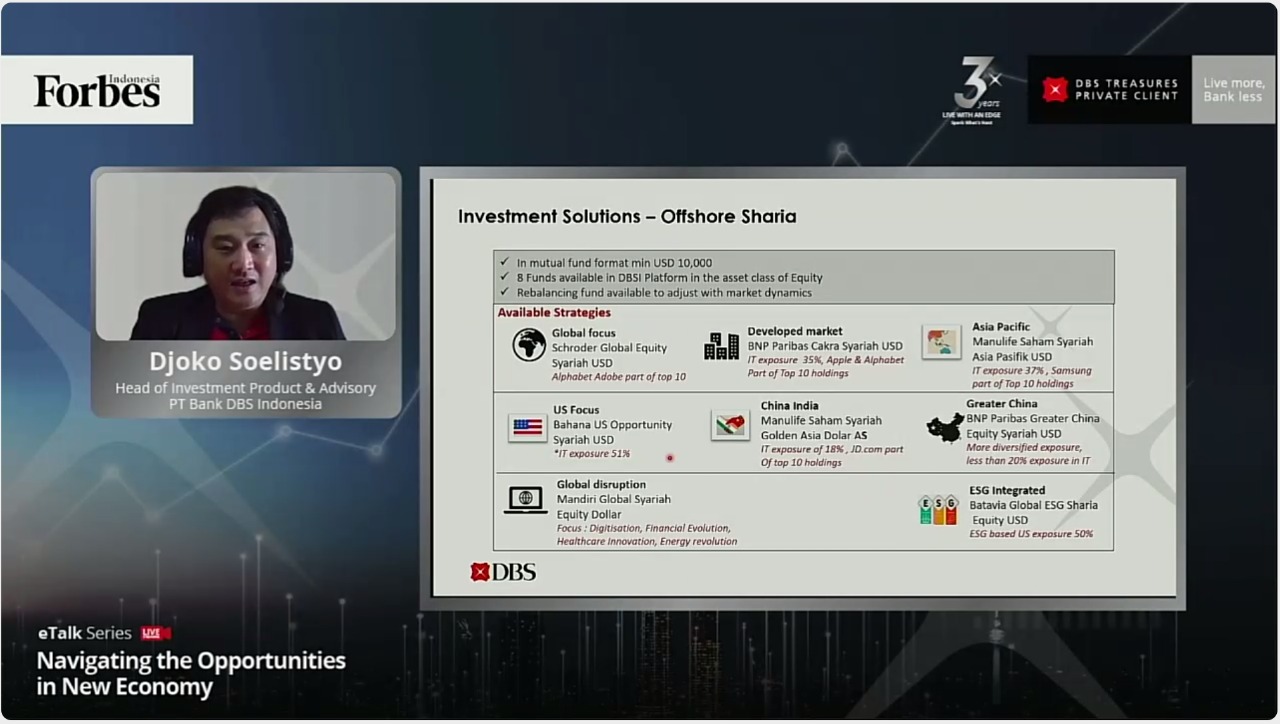The width and height of the screenshot is (1280, 724).
Task: Click 'Manulife Saham Syariah Asia Pasifik USD' fund name
Action: [1032, 349]
